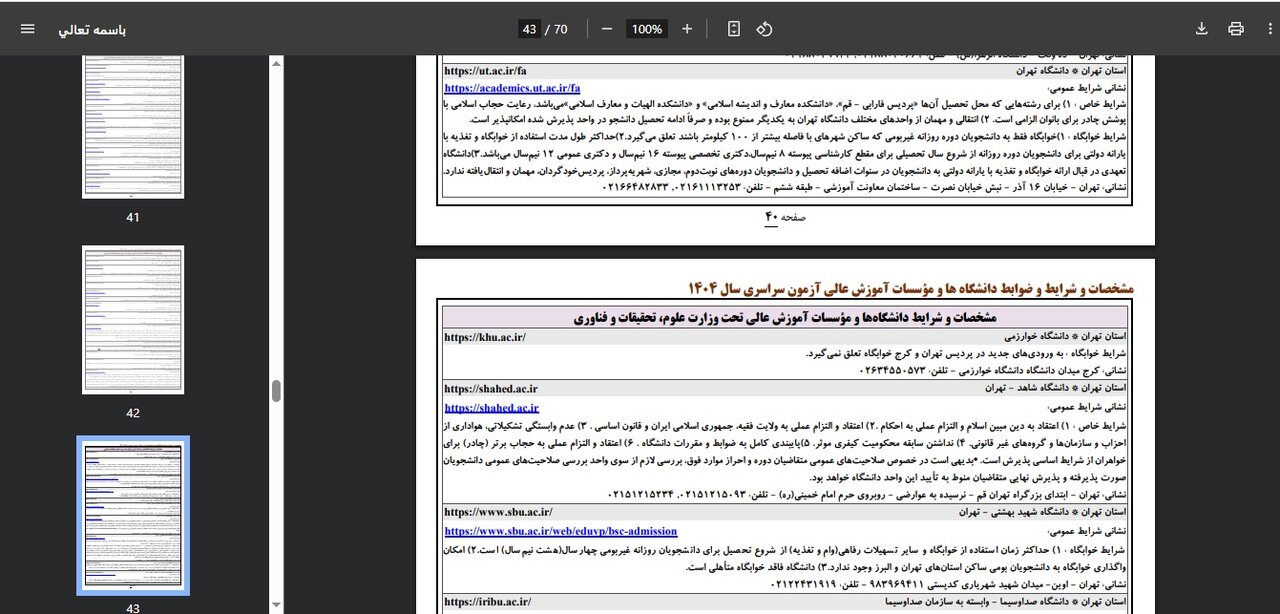1280x614 pixels.
Task: Select the page 41 thumbnail
Action: tap(133, 125)
